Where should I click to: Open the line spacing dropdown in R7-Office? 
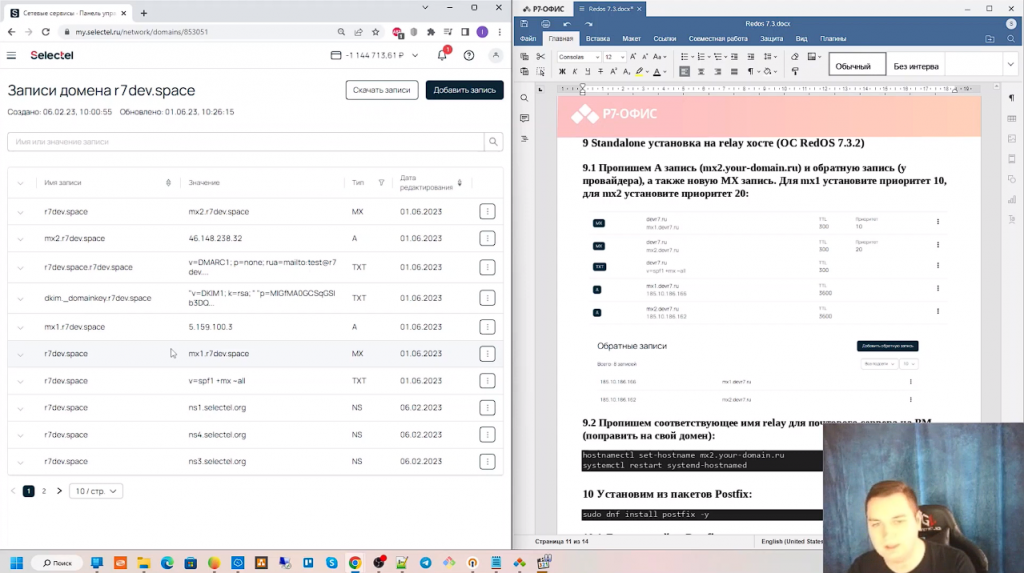coord(770,57)
